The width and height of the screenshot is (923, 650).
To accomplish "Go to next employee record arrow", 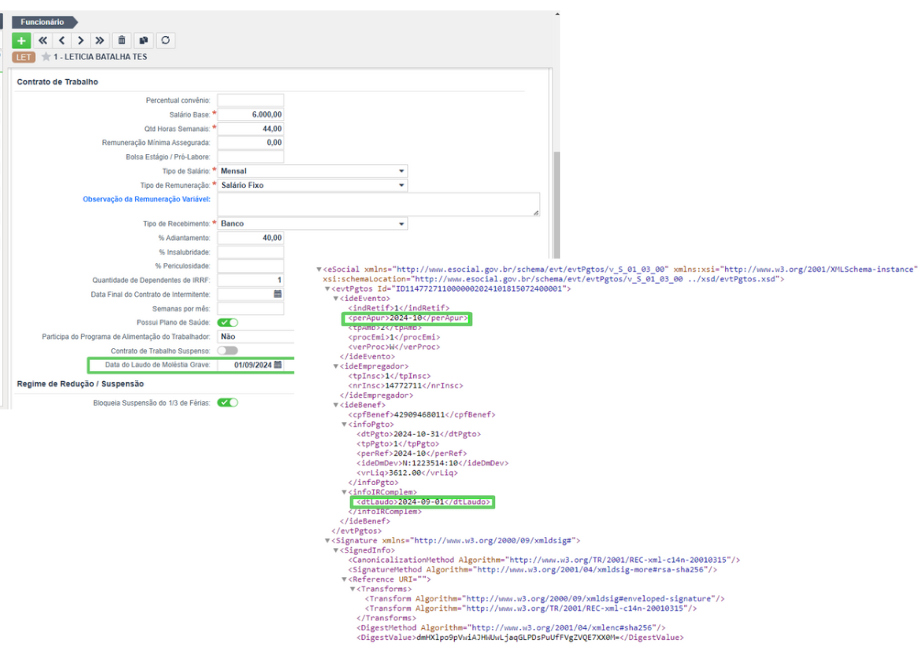I will pyautogui.click(x=81, y=41).
